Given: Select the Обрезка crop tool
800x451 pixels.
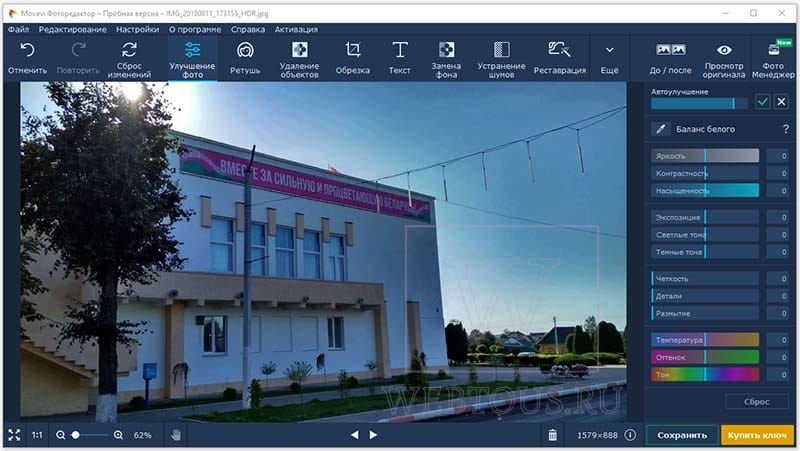Looking at the screenshot, I should [353, 59].
